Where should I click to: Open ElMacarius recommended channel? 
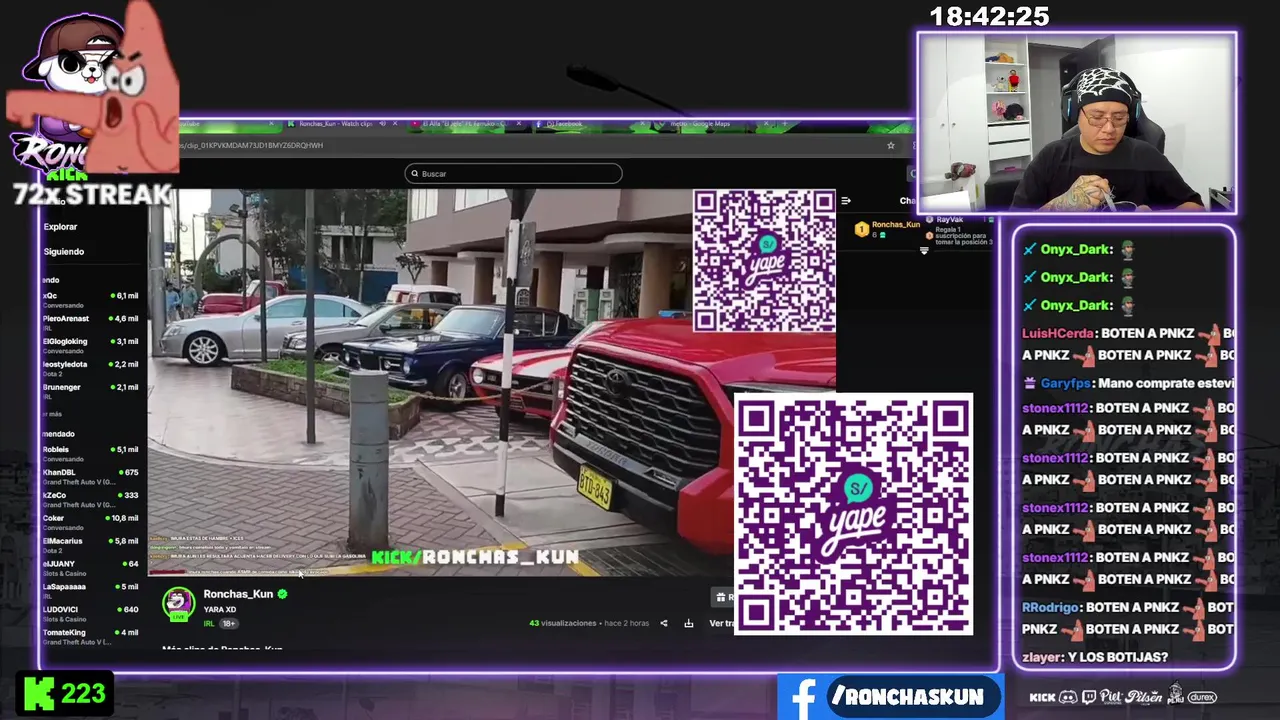click(x=91, y=545)
